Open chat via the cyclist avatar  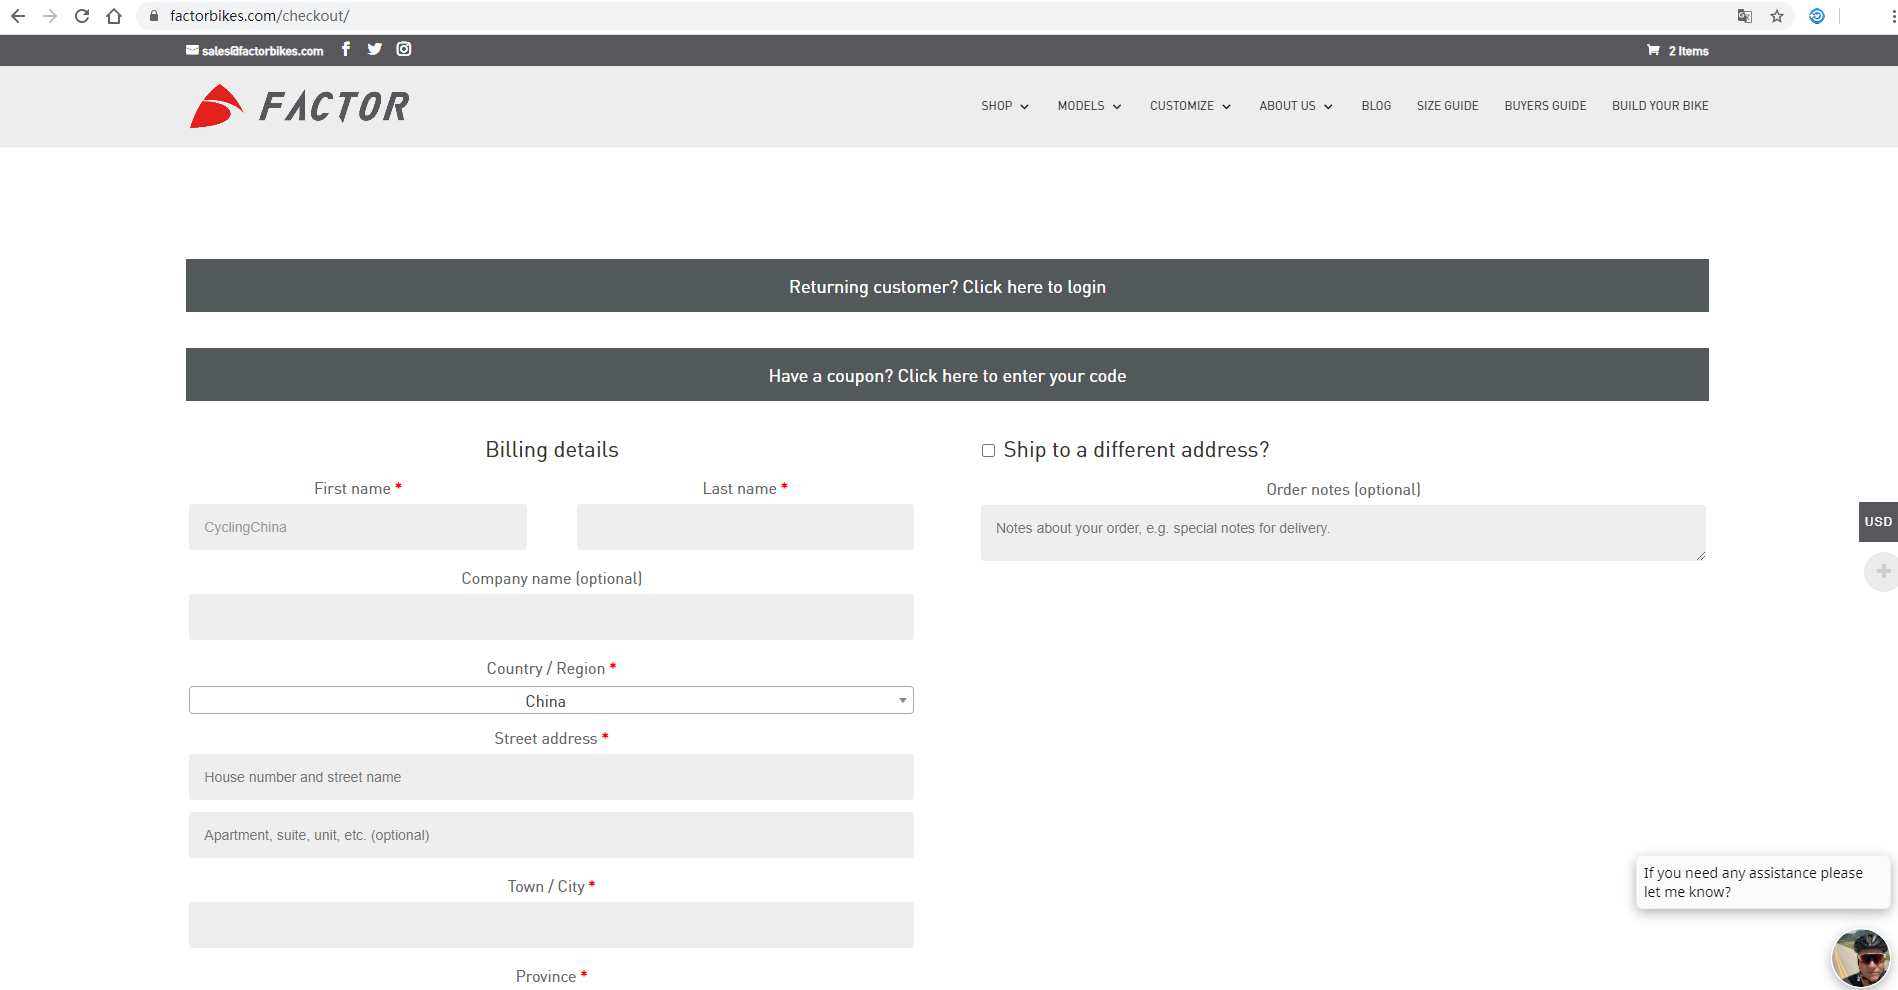tap(1861, 958)
